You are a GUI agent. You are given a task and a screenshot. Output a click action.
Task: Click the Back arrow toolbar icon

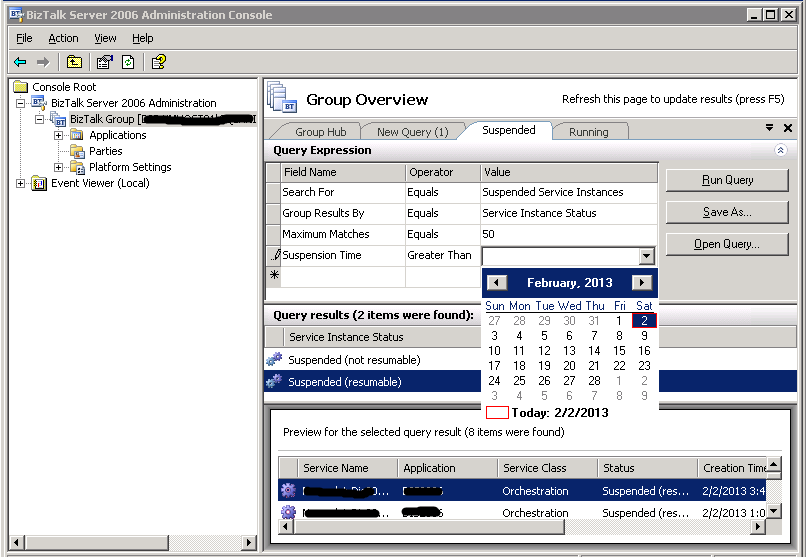coord(20,62)
